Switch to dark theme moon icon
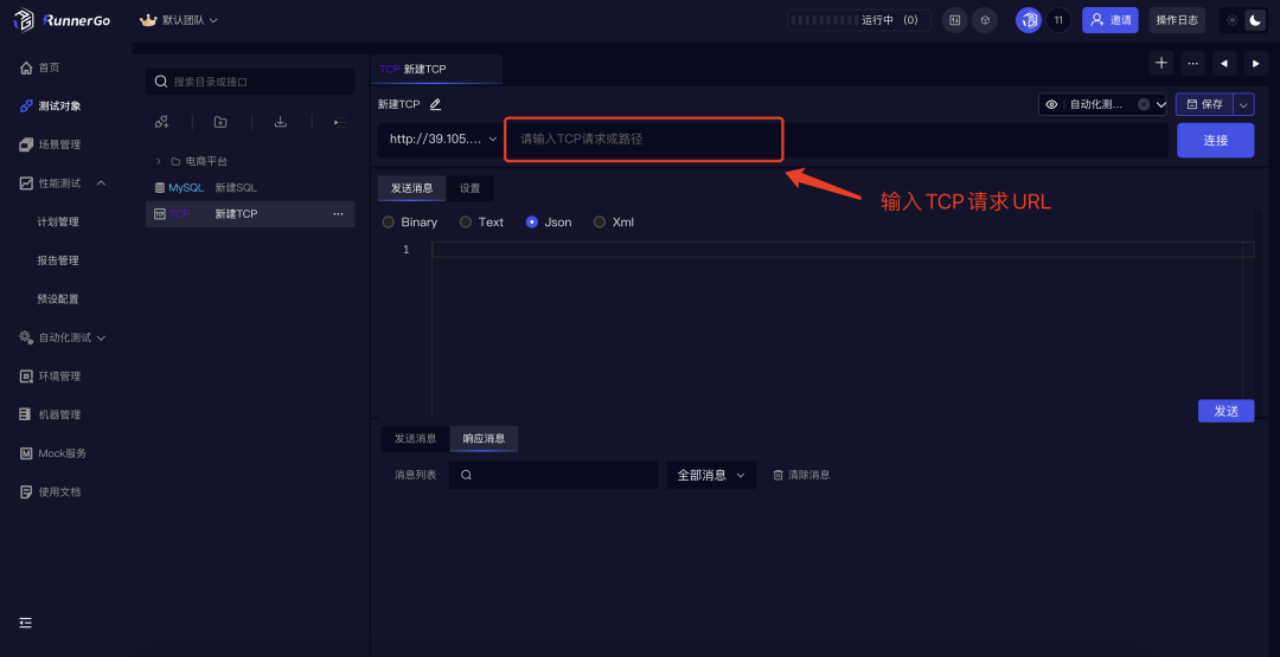This screenshot has height=657, width=1280. [x=1256, y=20]
